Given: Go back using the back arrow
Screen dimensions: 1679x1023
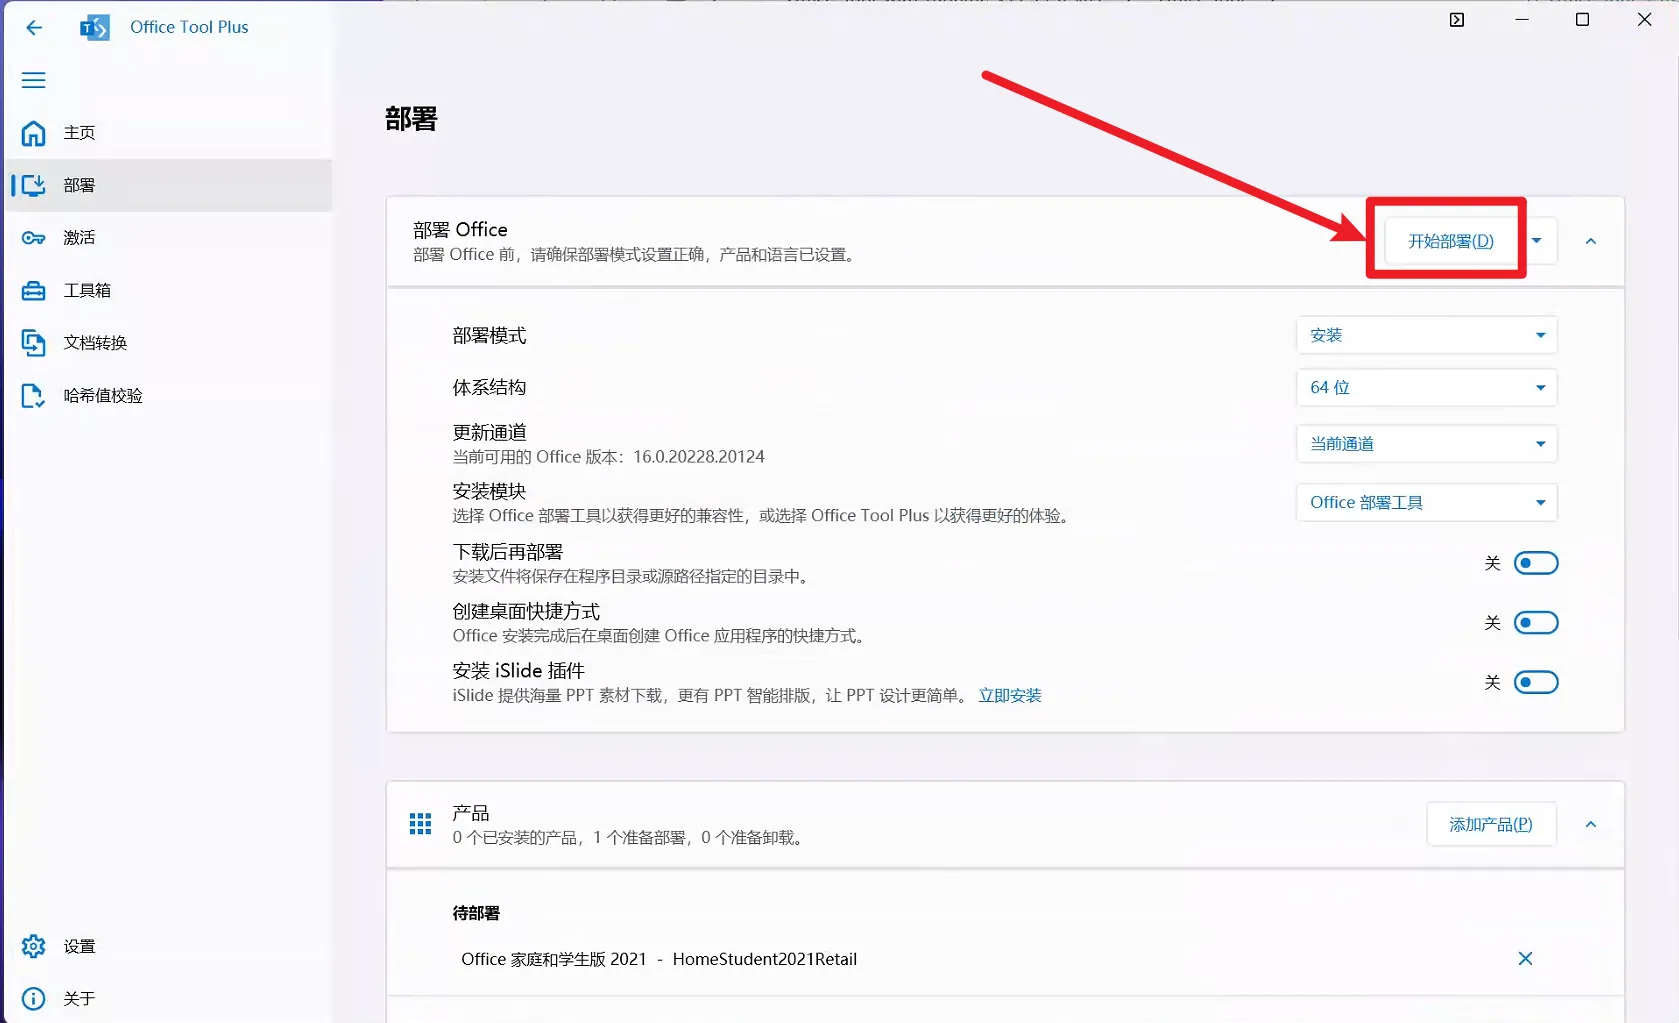Looking at the screenshot, I should [34, 28].
